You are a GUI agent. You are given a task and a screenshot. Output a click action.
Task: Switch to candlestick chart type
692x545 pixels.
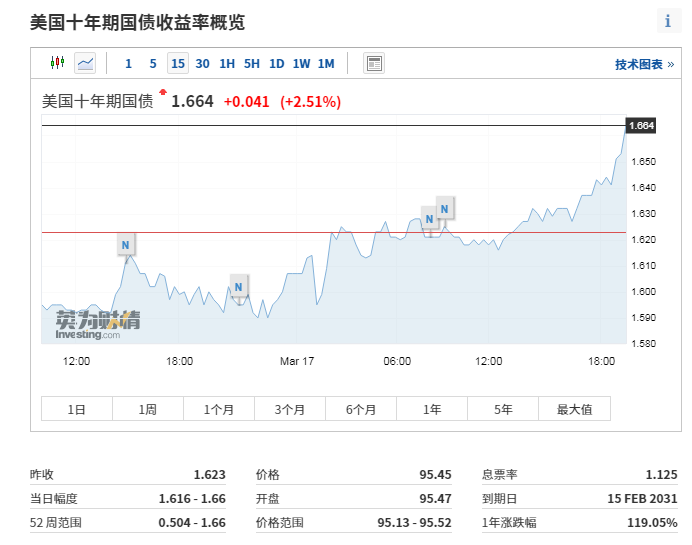click(57, 63)
